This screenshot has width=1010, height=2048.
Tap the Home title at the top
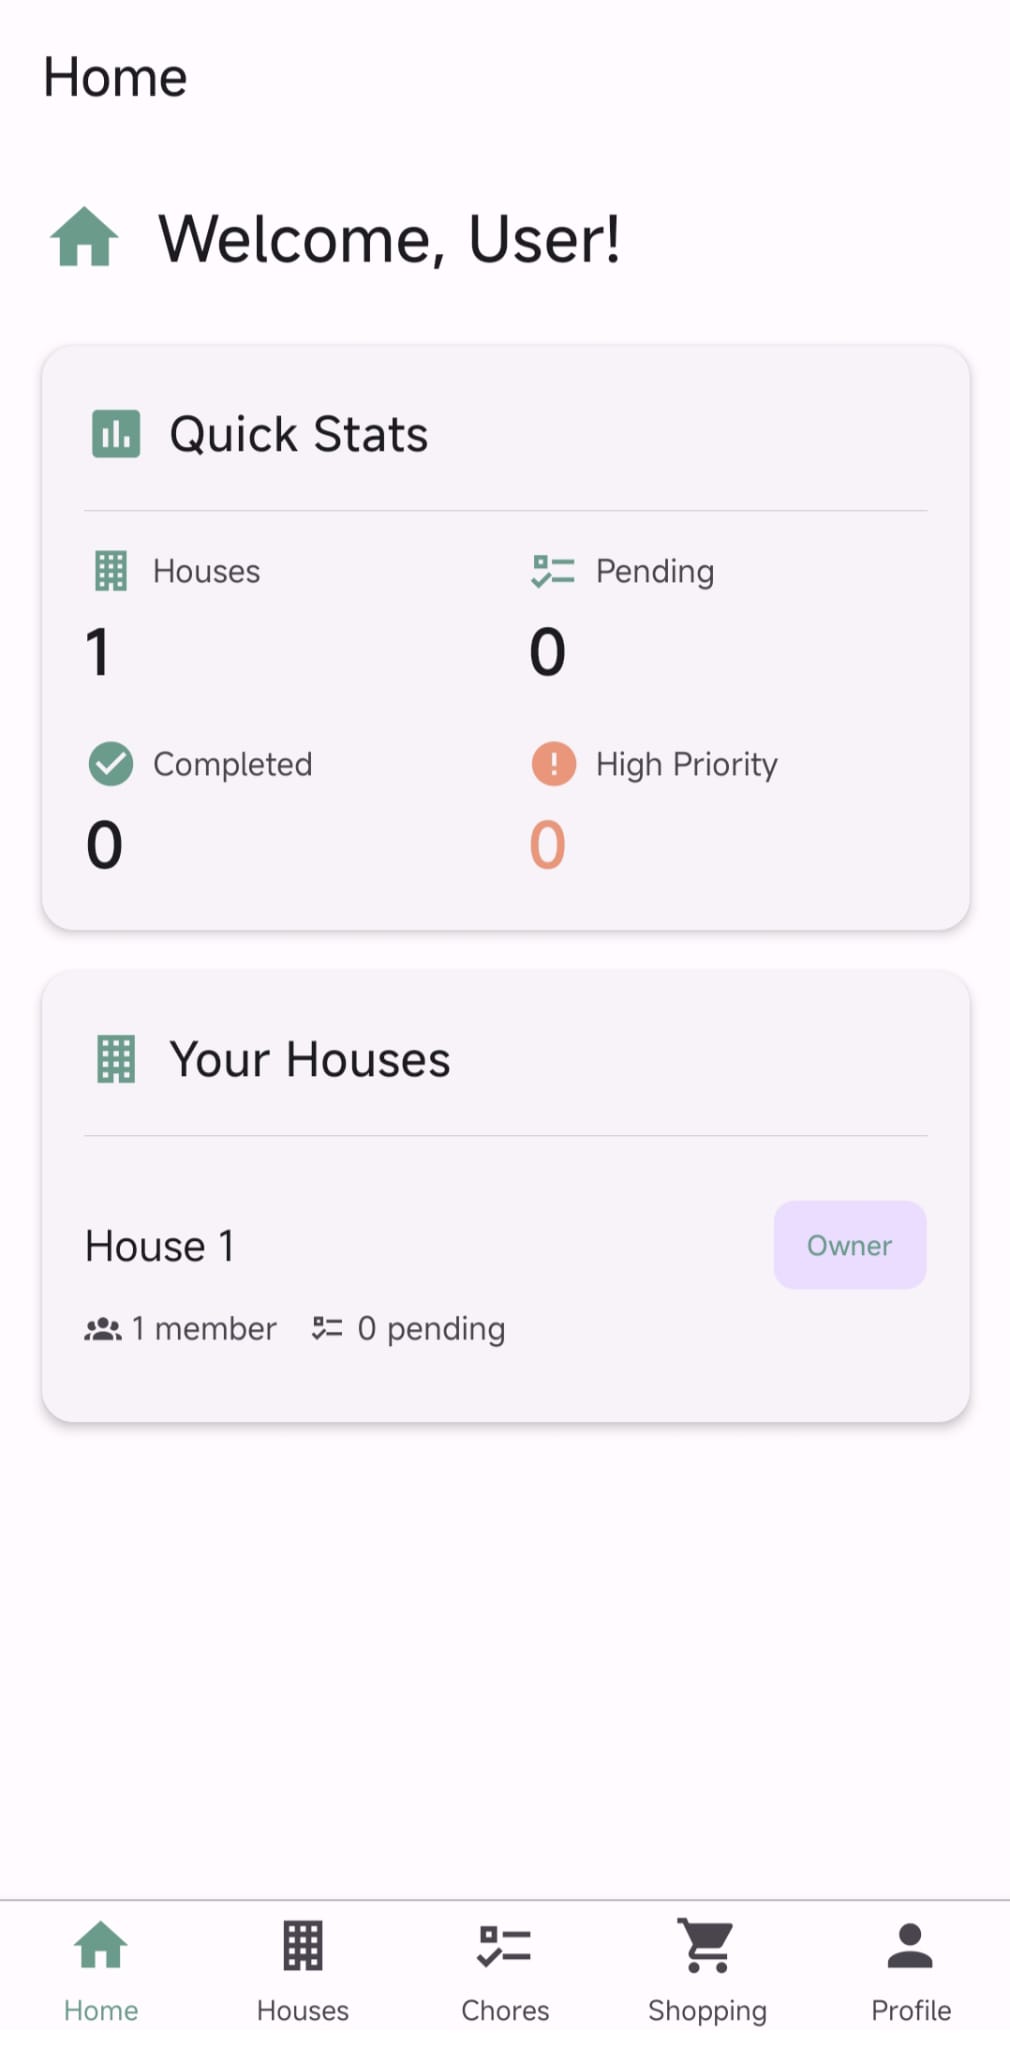click(115, 77)
